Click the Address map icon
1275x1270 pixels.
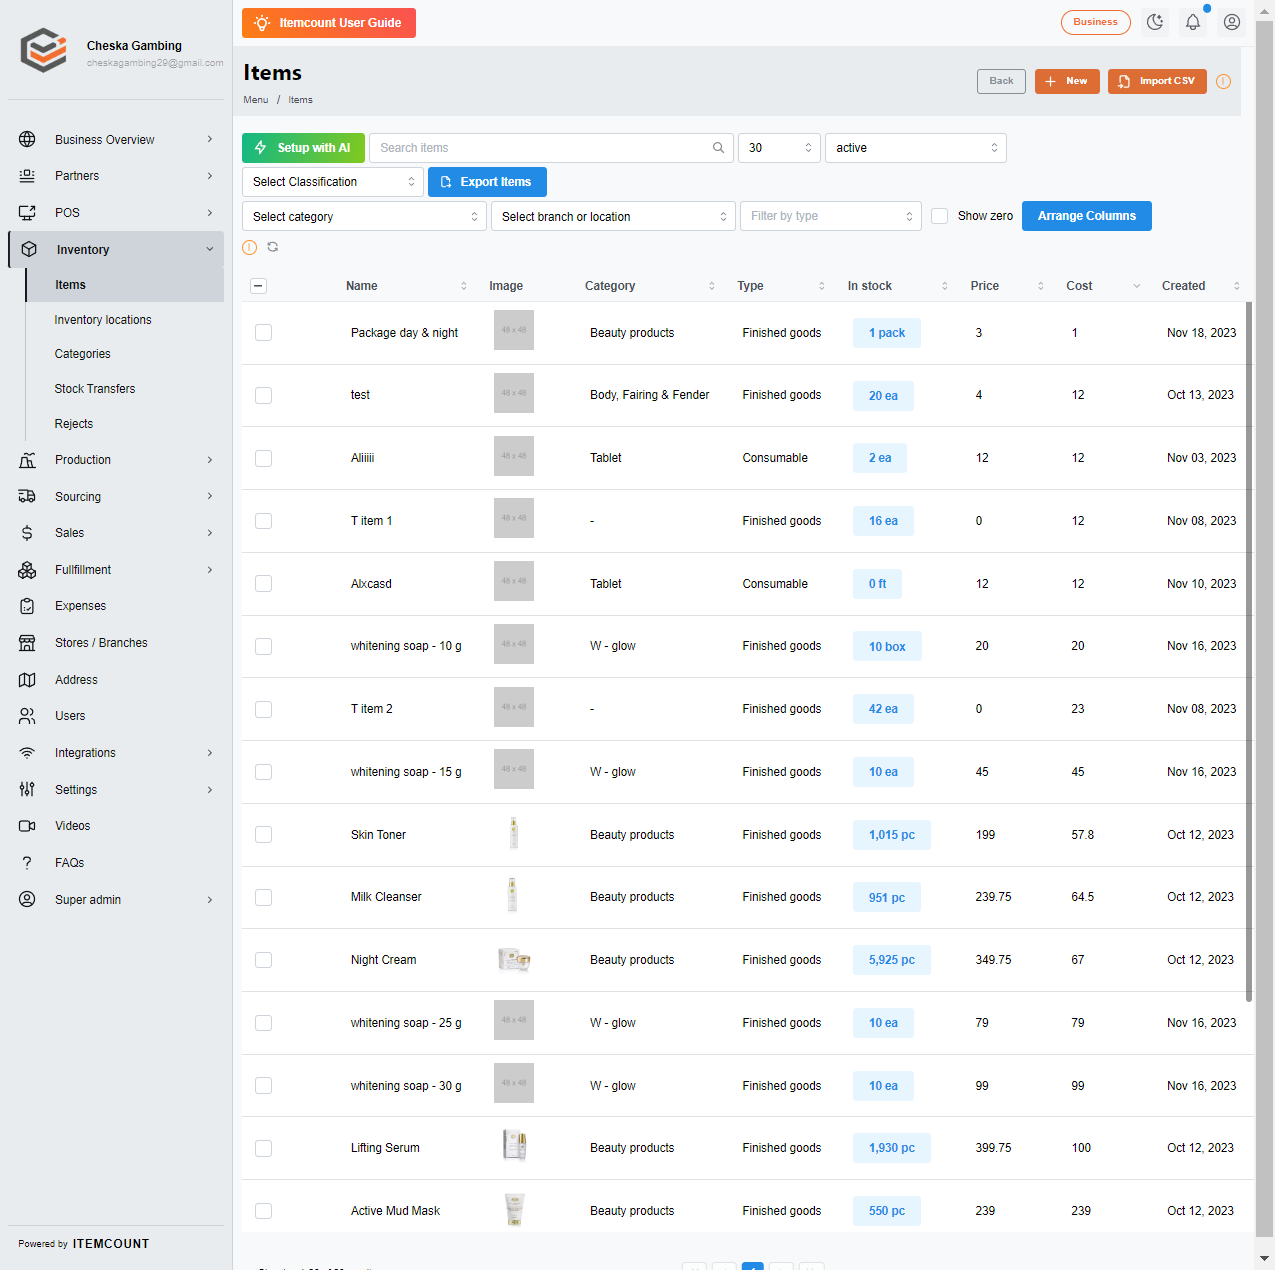[27, 680]
